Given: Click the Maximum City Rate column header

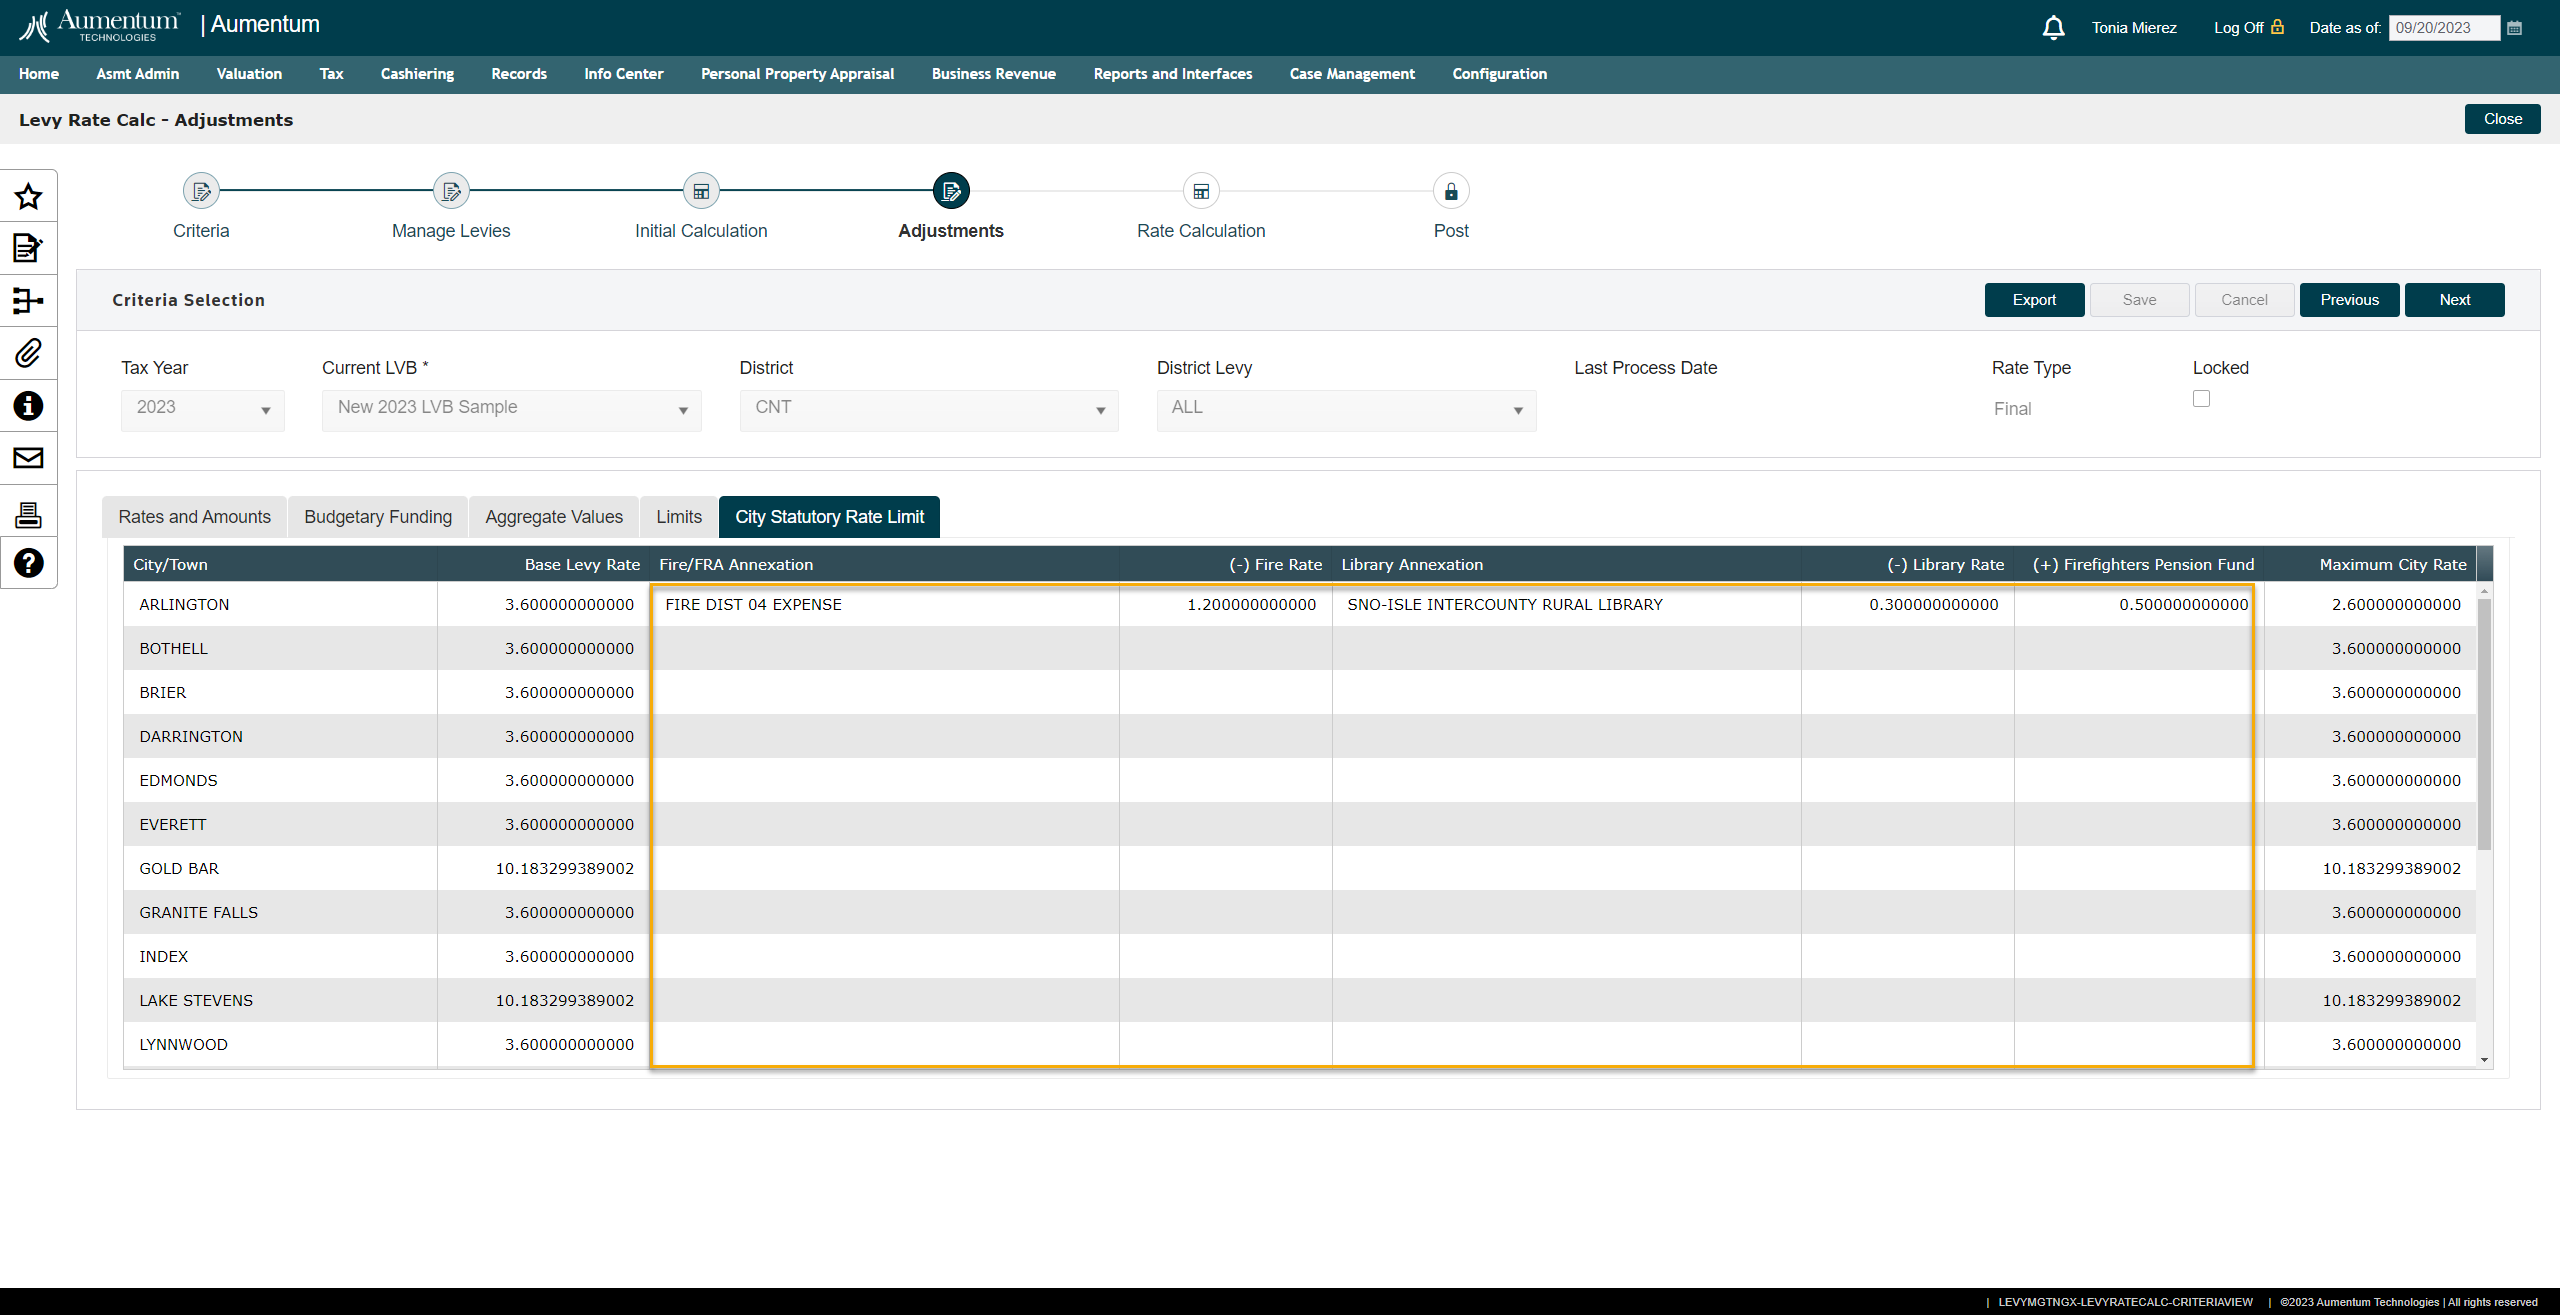Looking at the screenshot, I should tap(2369, 564).
